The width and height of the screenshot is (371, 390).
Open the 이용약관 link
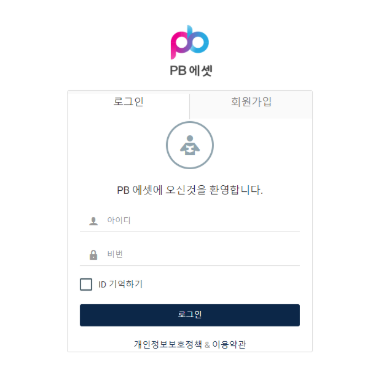click(229, 344)
